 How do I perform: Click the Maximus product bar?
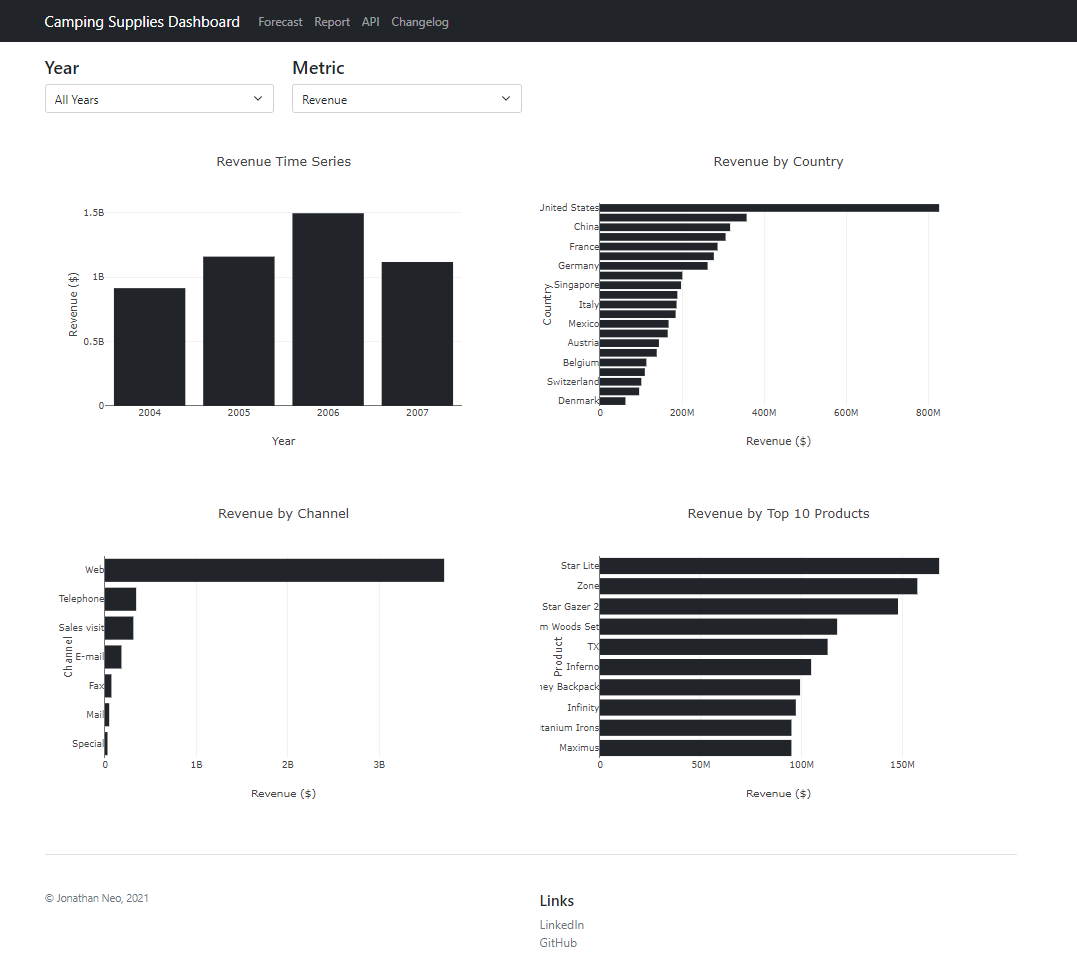[695, 748]
